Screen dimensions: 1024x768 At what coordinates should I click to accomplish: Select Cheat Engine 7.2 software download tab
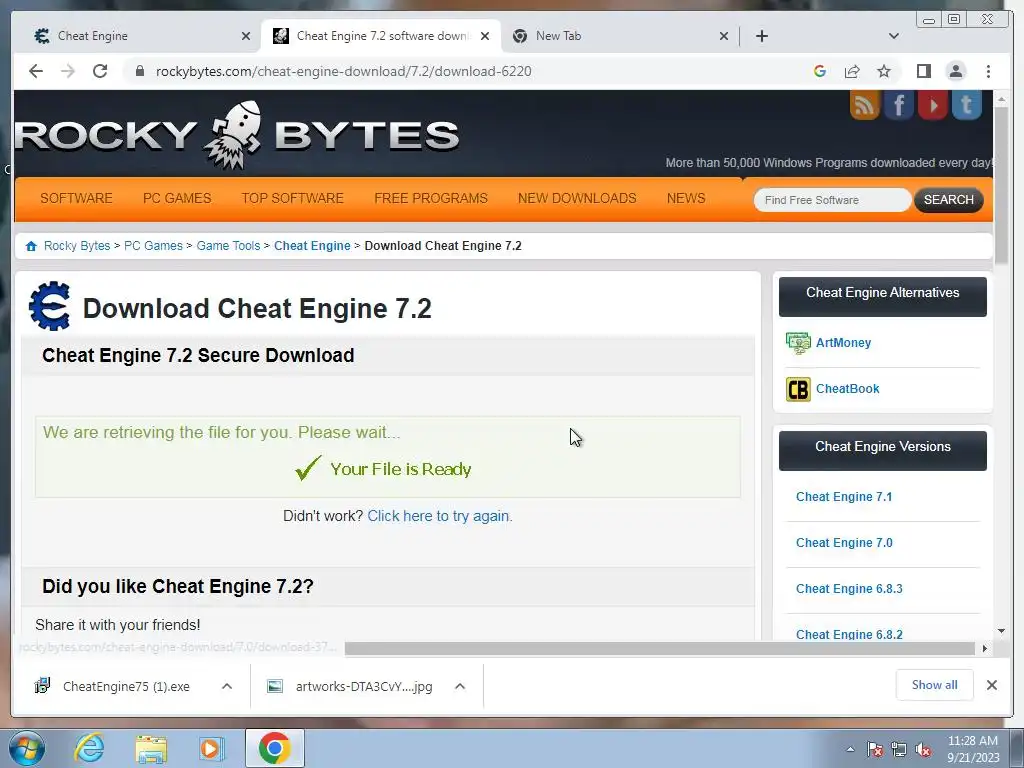pyautogui.click(x=381, y=36)
